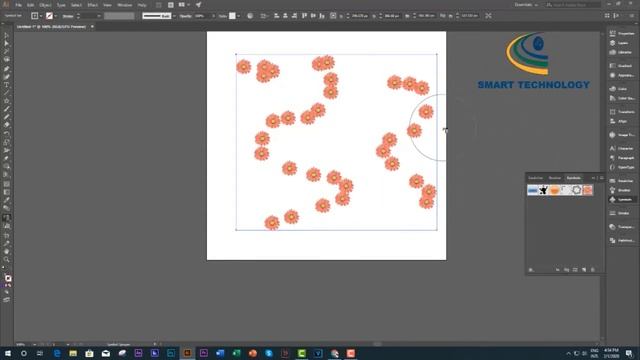Expand the stroke color dropdown
Screen dimensions: 640x360
56,16
